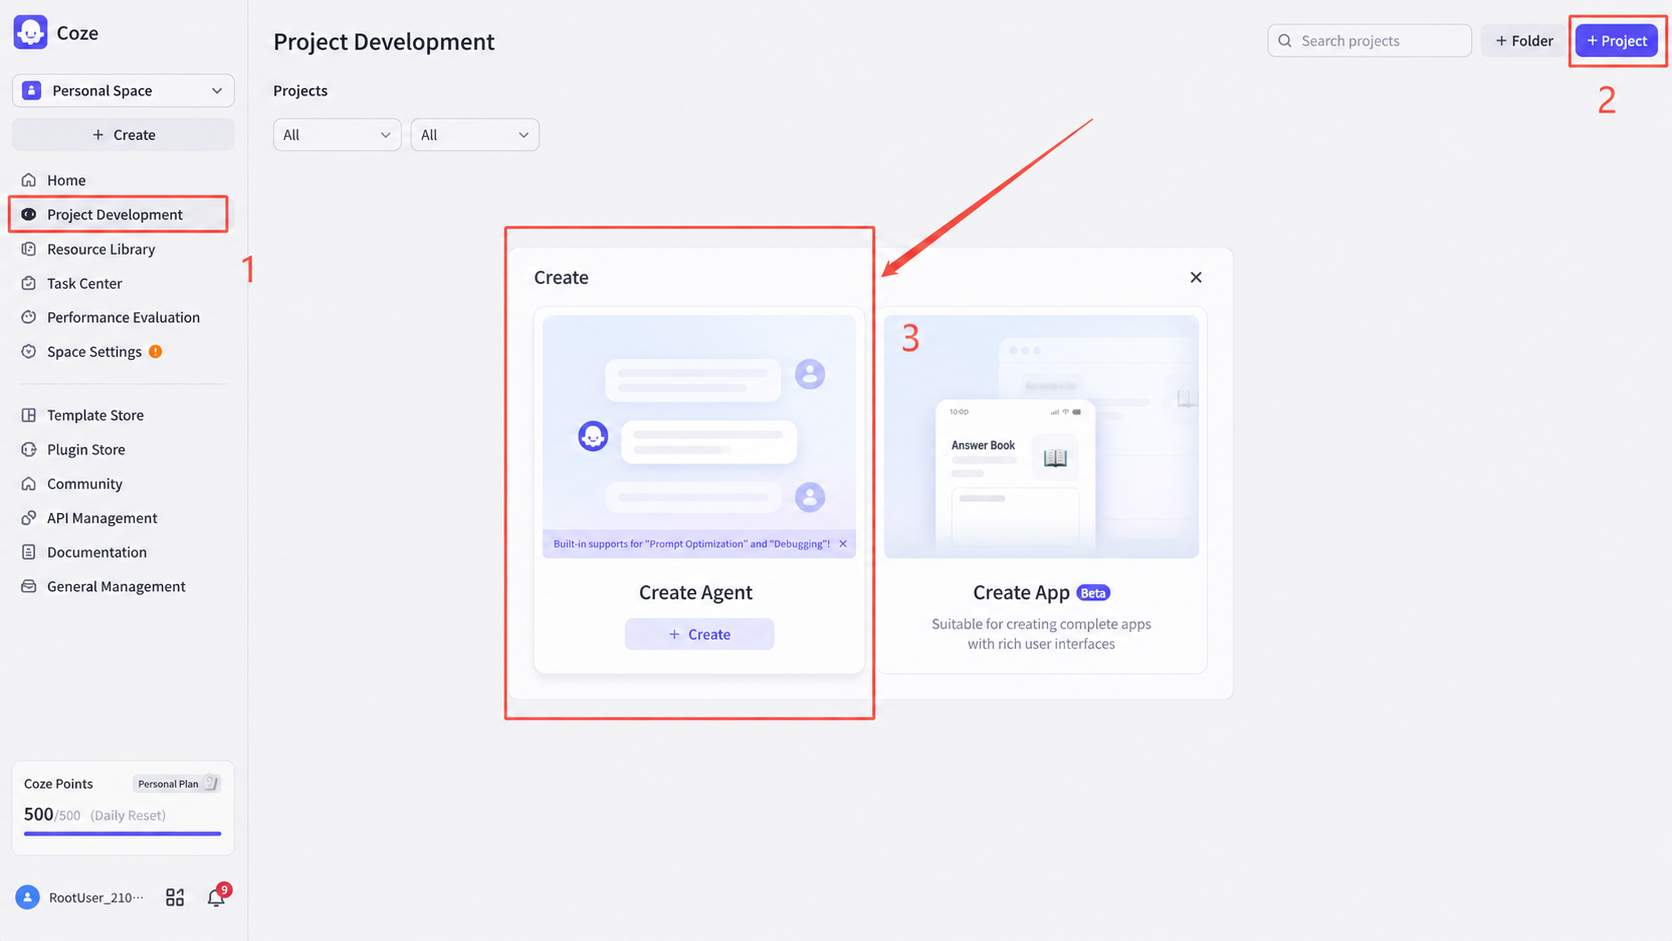1672x941 pixels.
Task: Click the API Management icon
Action: tap(29, 518)
